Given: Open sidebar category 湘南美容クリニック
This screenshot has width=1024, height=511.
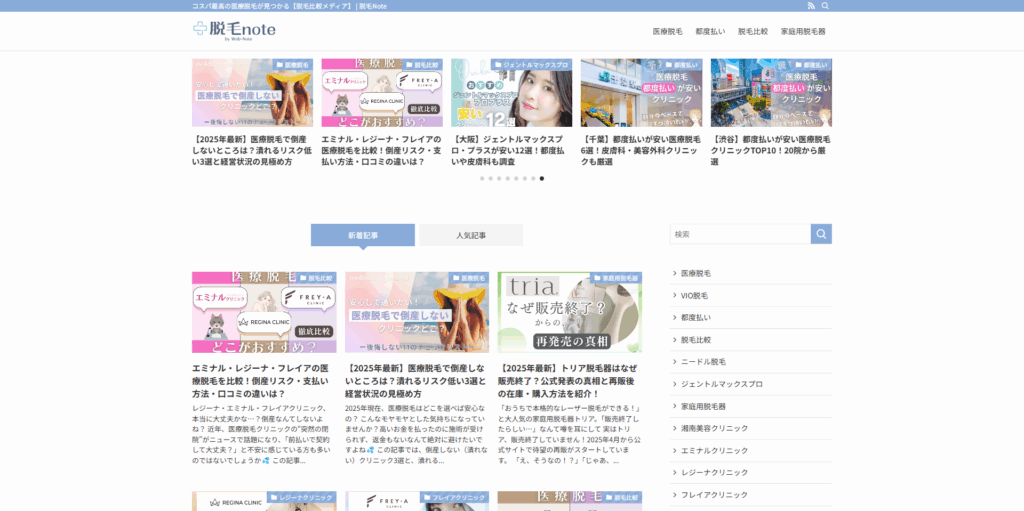Looking at the screenshot, I should (x=751, y=428).
